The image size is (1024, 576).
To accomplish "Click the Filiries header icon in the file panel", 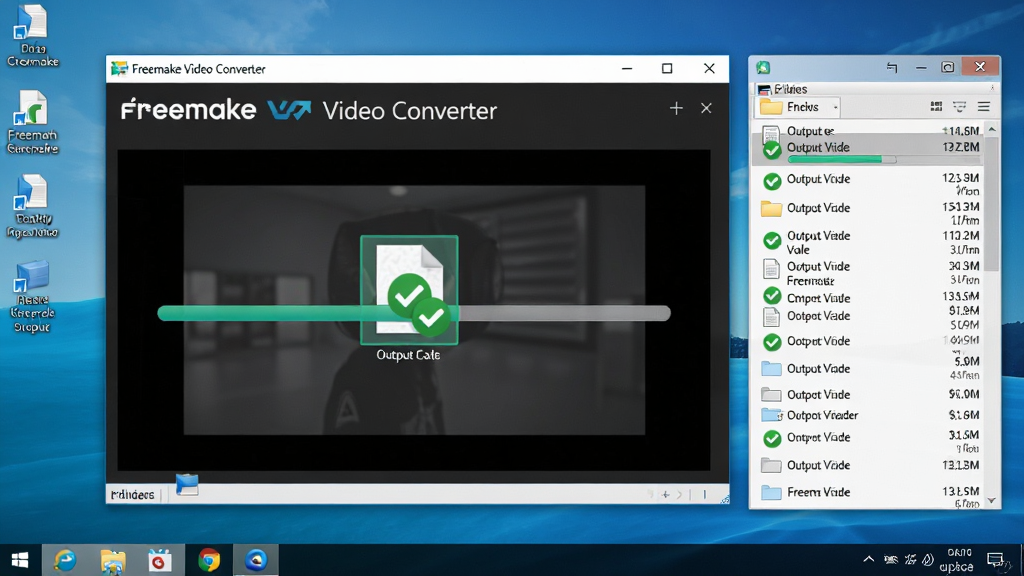I will [764, 89].
